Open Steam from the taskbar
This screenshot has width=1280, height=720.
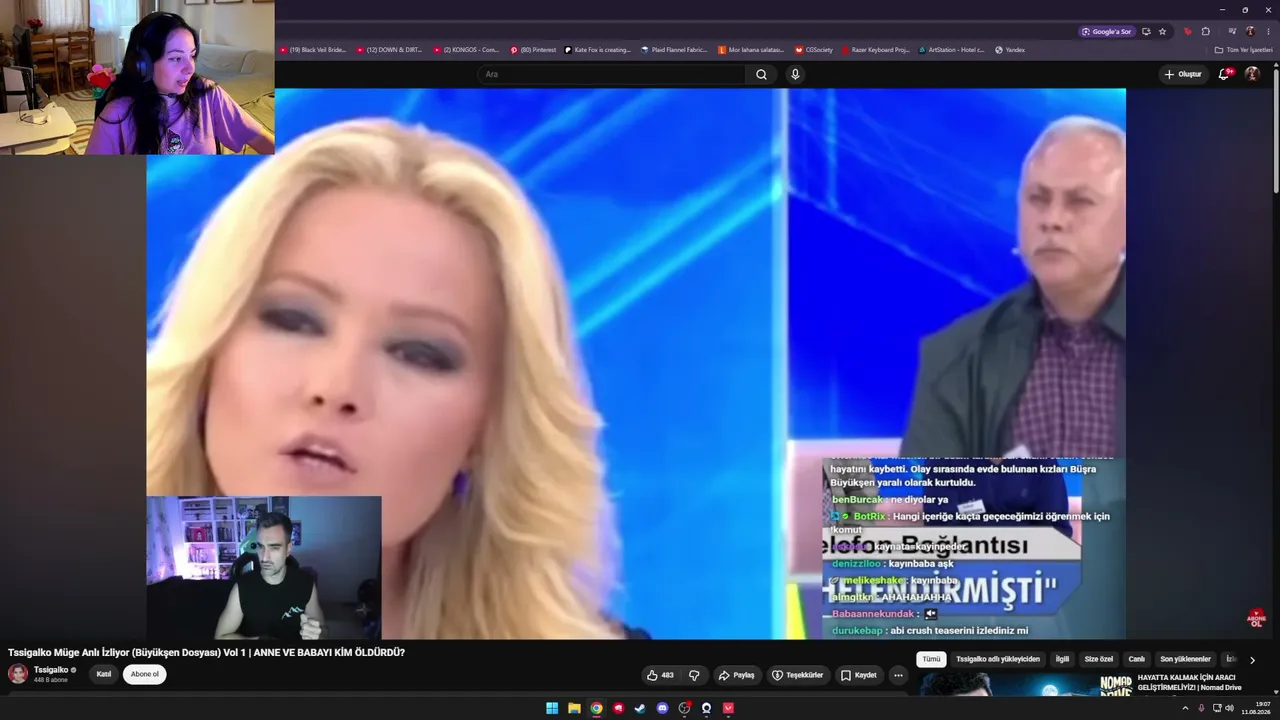click(x=640, y=708)
